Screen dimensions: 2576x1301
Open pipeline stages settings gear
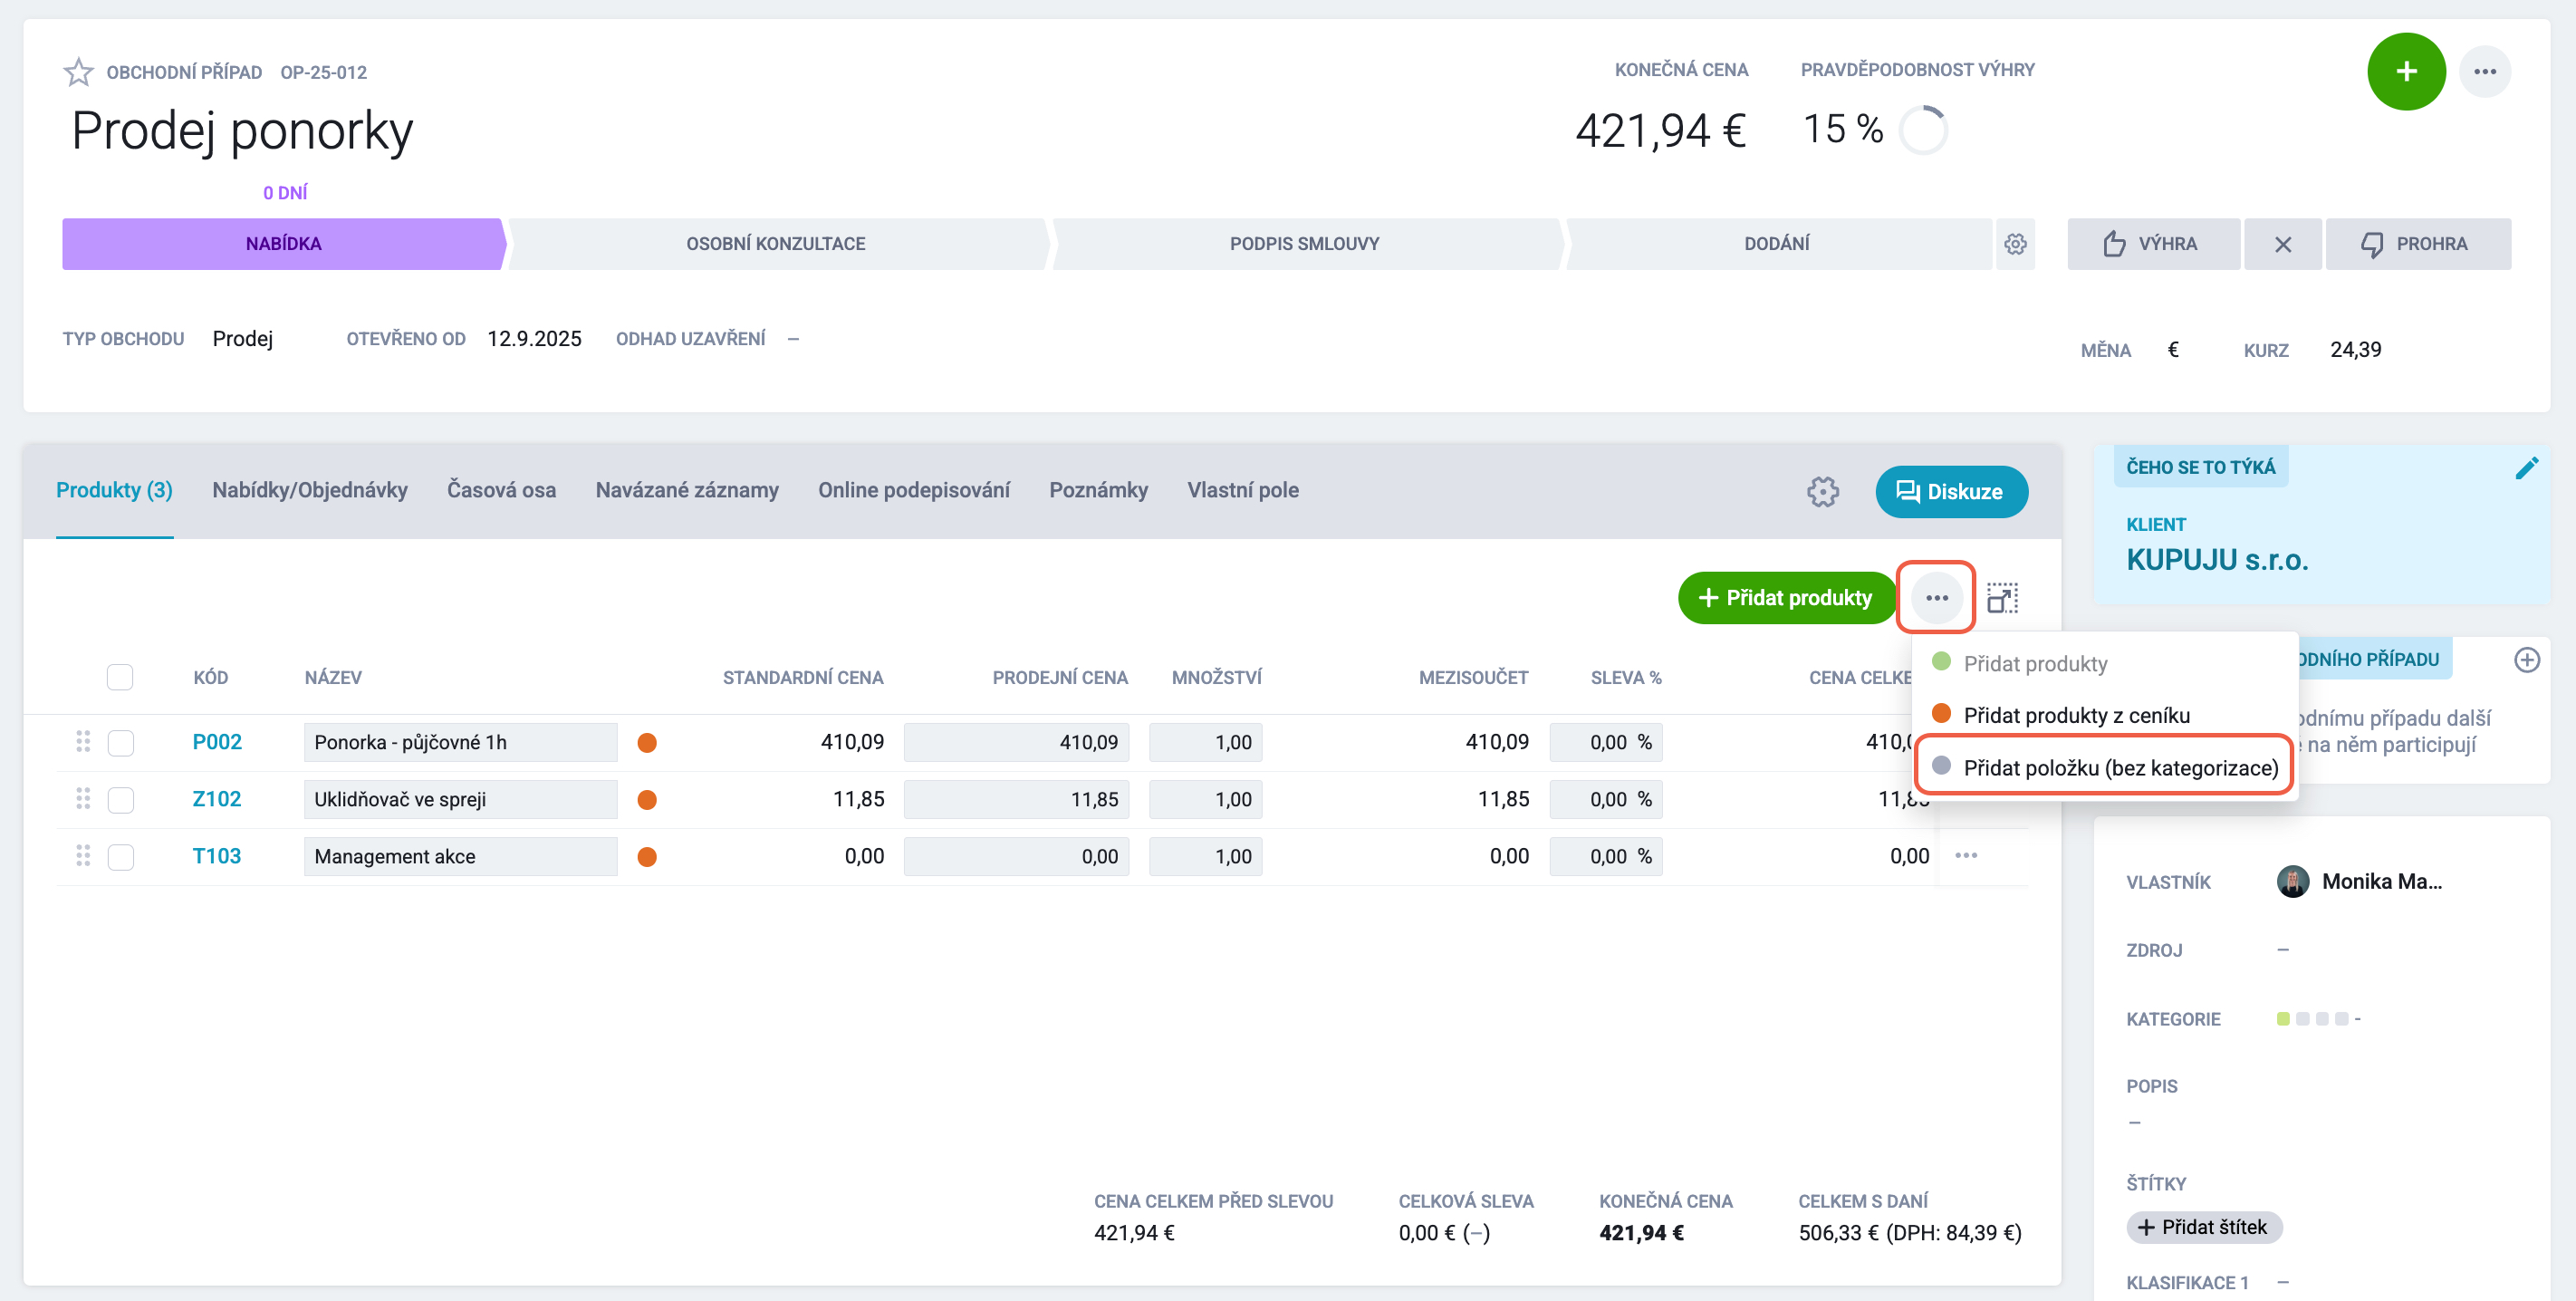(x=2015, y=244)
